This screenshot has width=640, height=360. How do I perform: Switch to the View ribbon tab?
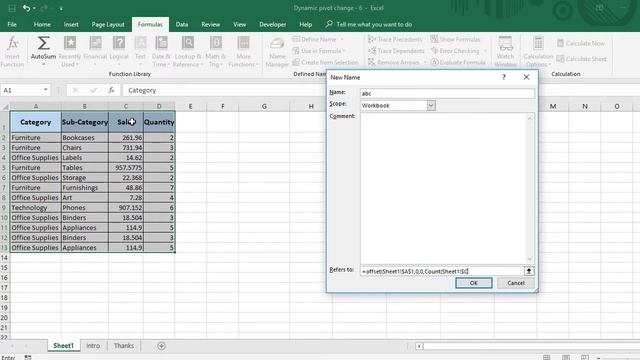coord(240,24)
